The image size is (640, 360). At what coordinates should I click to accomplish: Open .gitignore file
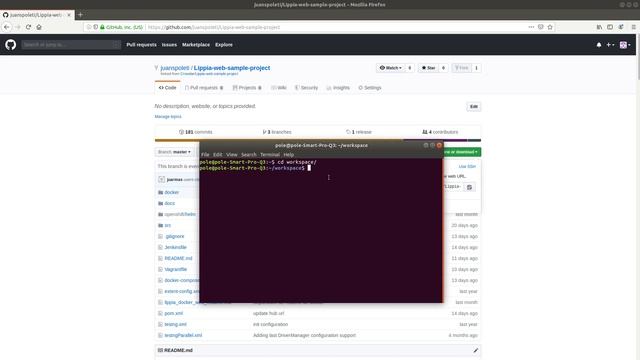point(174,236)
